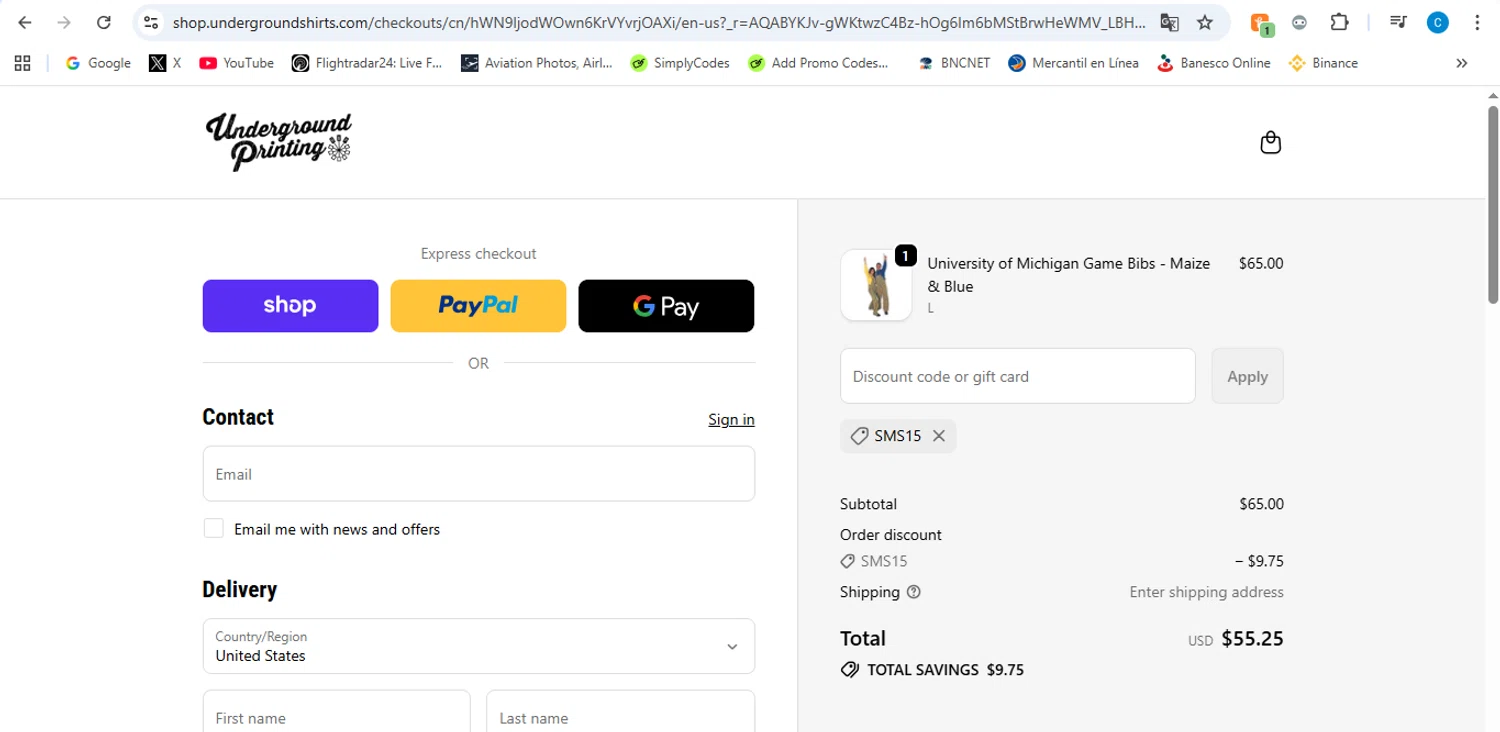Check Email me with news and offers
This screenshot has height=732, width=1500.
[x=213, y=528]
